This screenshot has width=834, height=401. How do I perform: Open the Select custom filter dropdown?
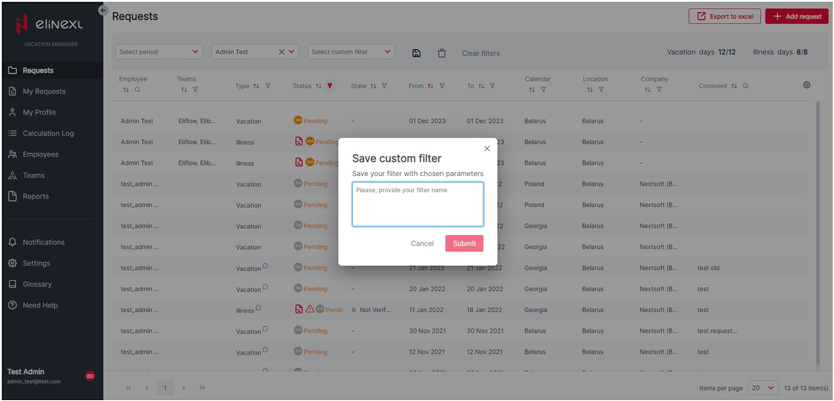click(350, 52)
